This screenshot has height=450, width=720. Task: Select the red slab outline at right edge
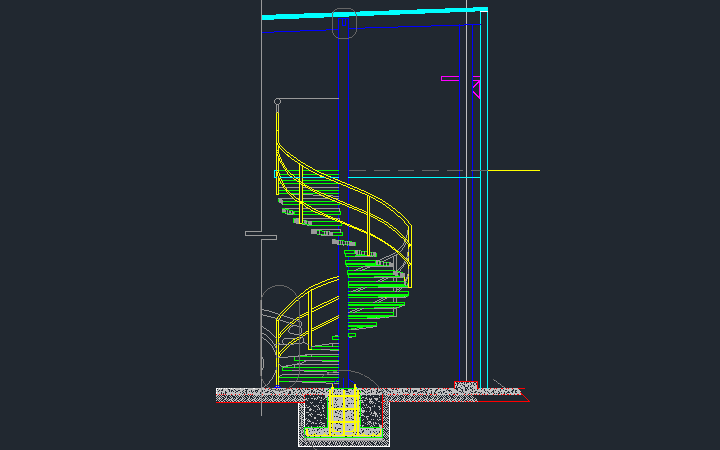coord(503,395)
